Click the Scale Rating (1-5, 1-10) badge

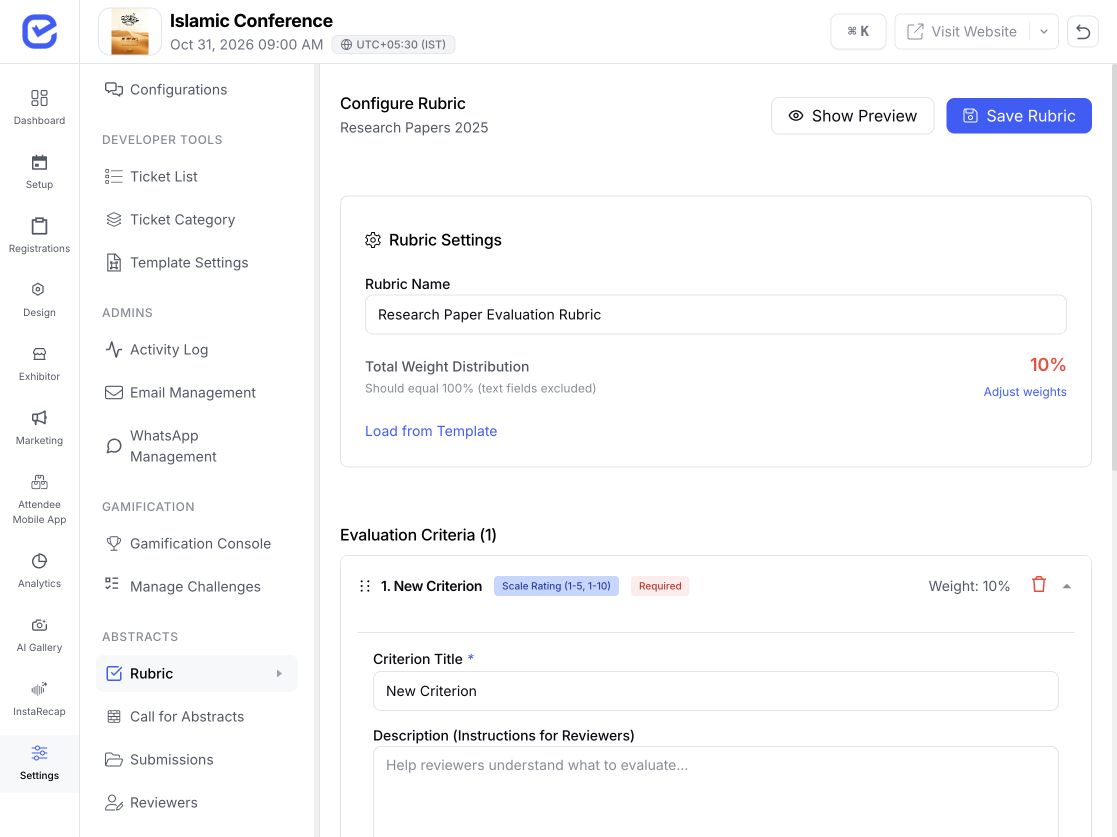(556, 586)
